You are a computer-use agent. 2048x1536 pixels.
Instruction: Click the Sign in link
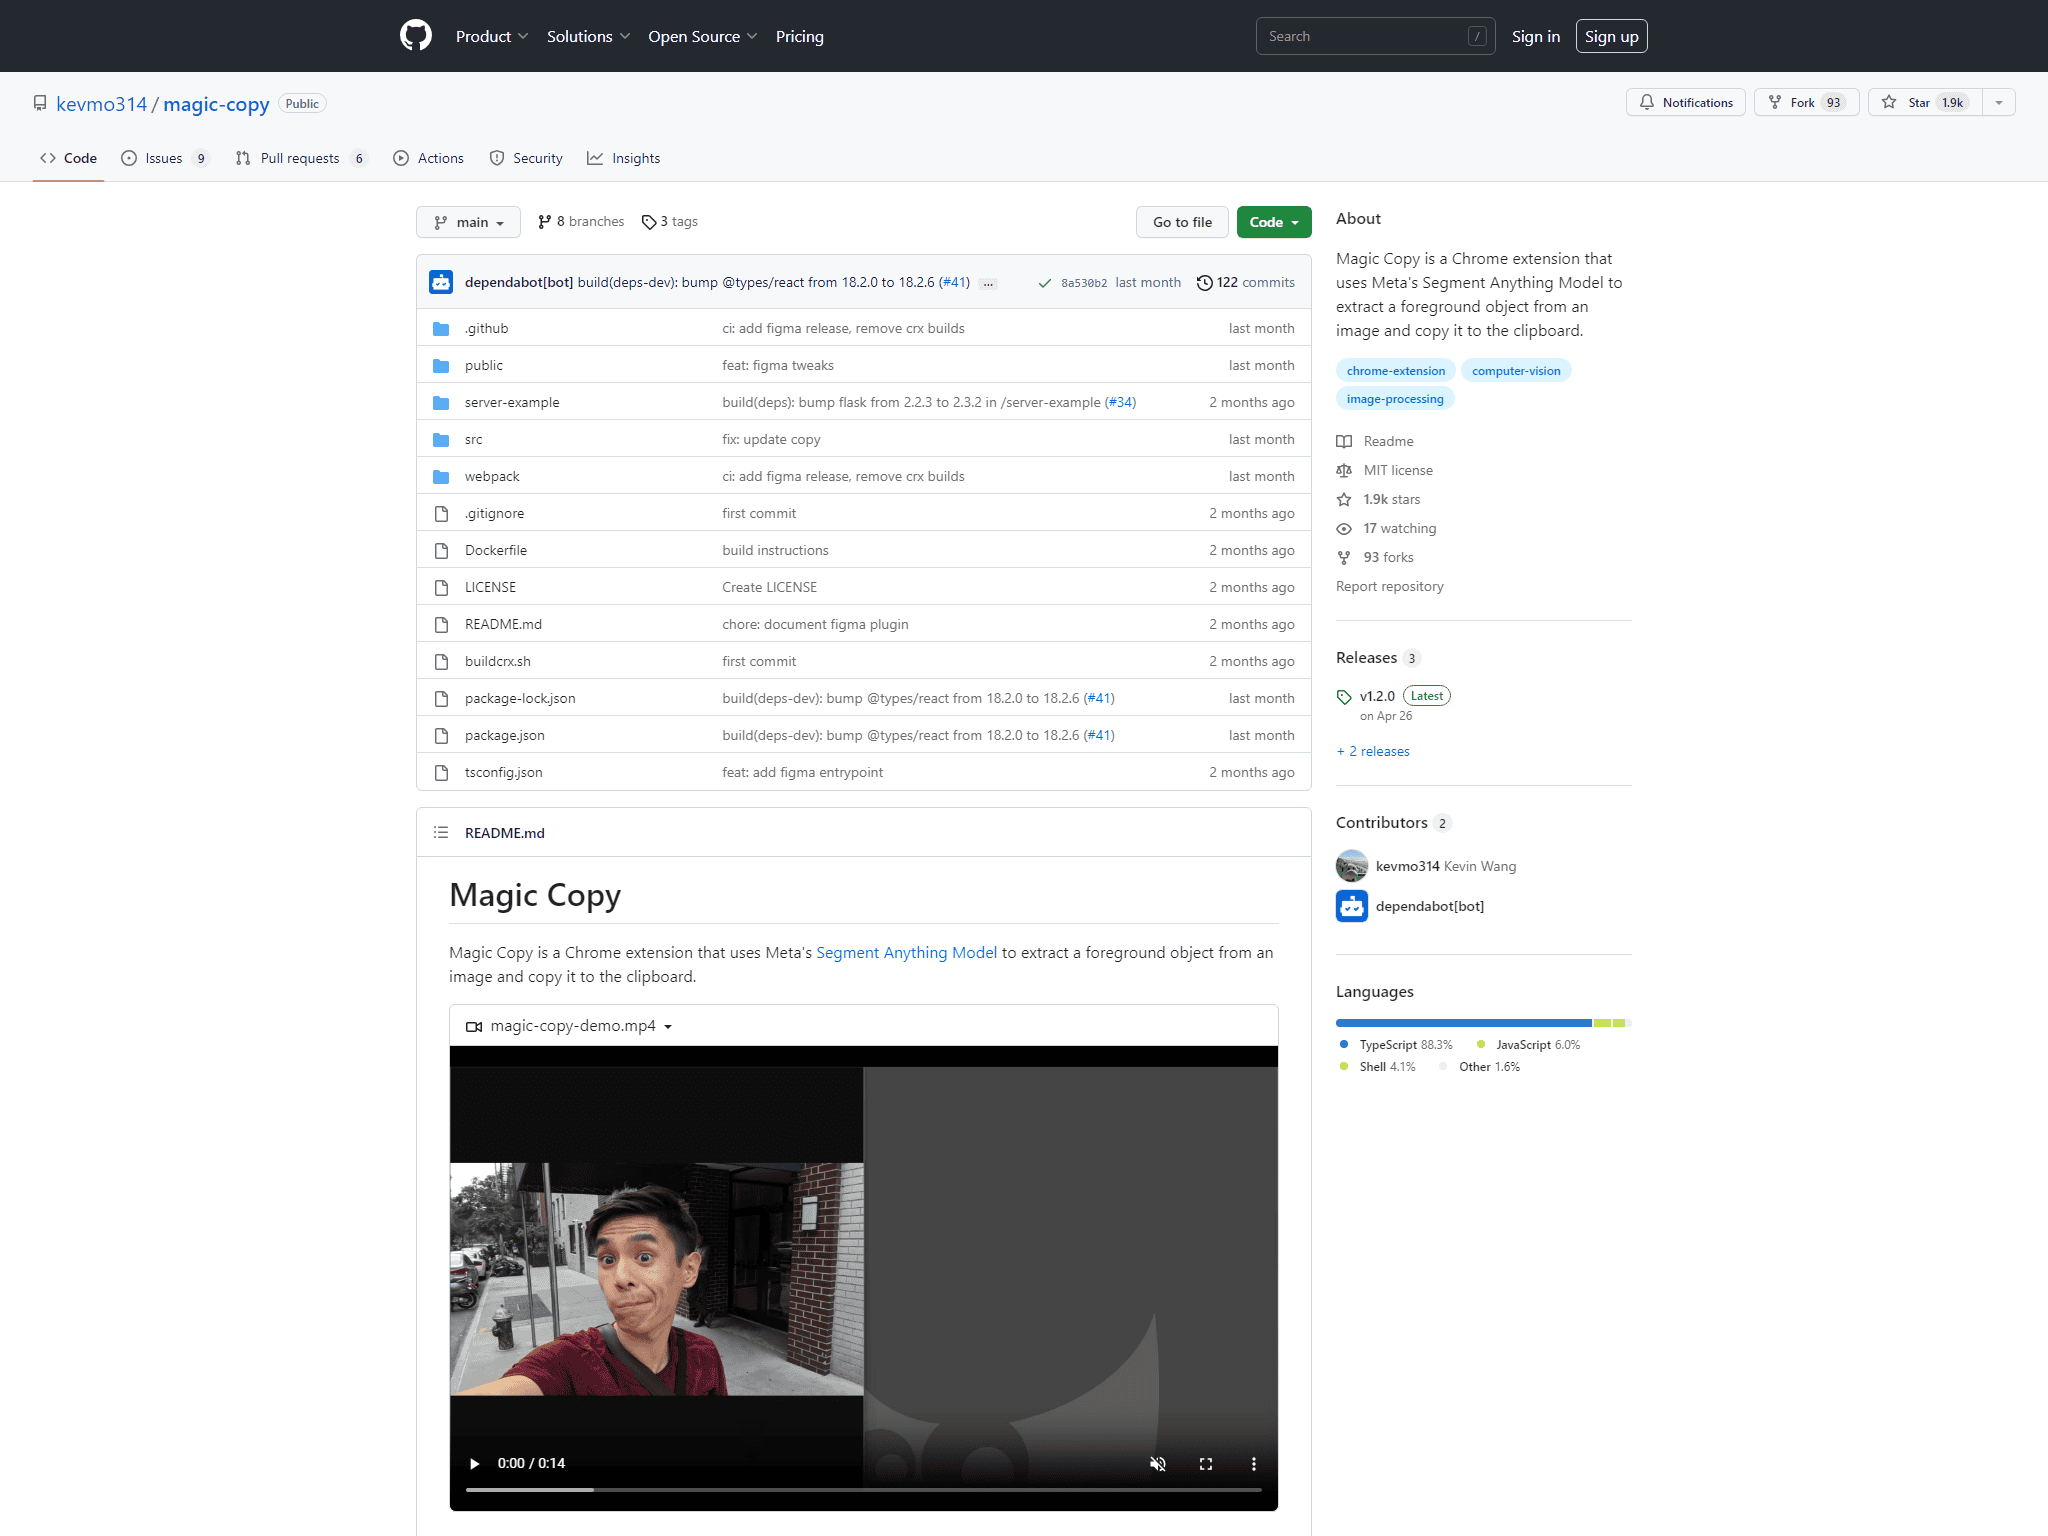tap(1535, 36)
